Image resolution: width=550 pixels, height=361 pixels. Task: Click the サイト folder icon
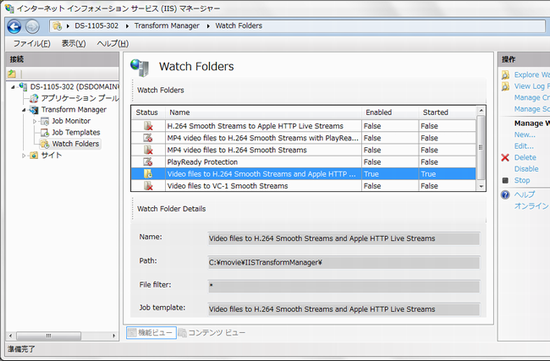[34, 155]
